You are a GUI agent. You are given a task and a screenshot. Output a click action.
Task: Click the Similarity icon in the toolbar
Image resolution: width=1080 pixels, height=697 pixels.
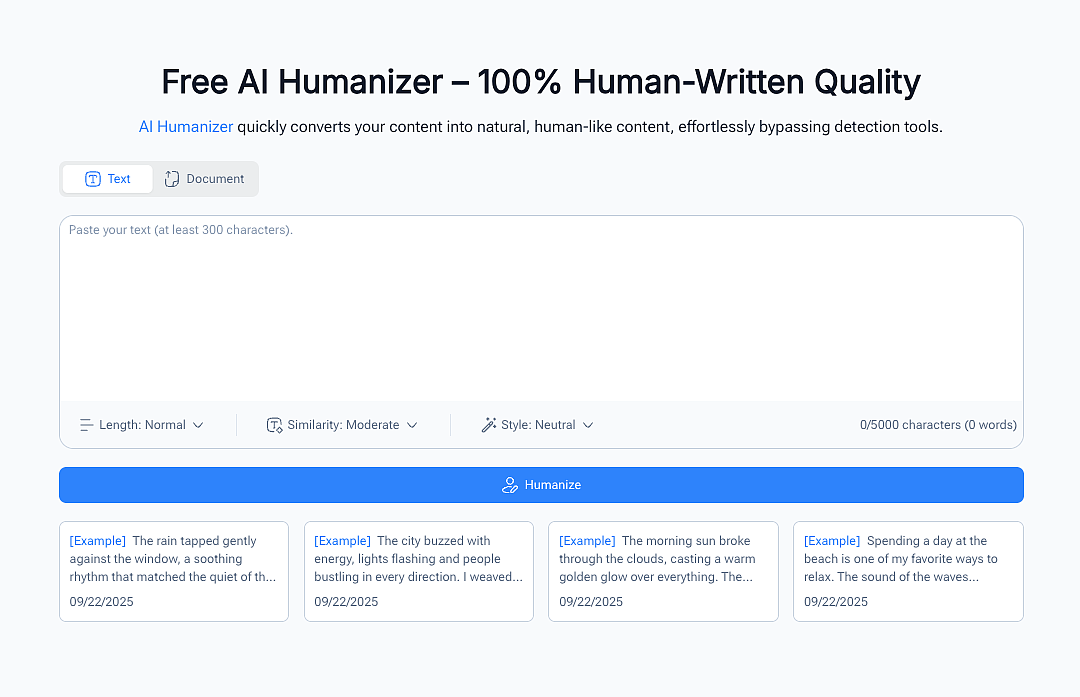coord(274,425)
